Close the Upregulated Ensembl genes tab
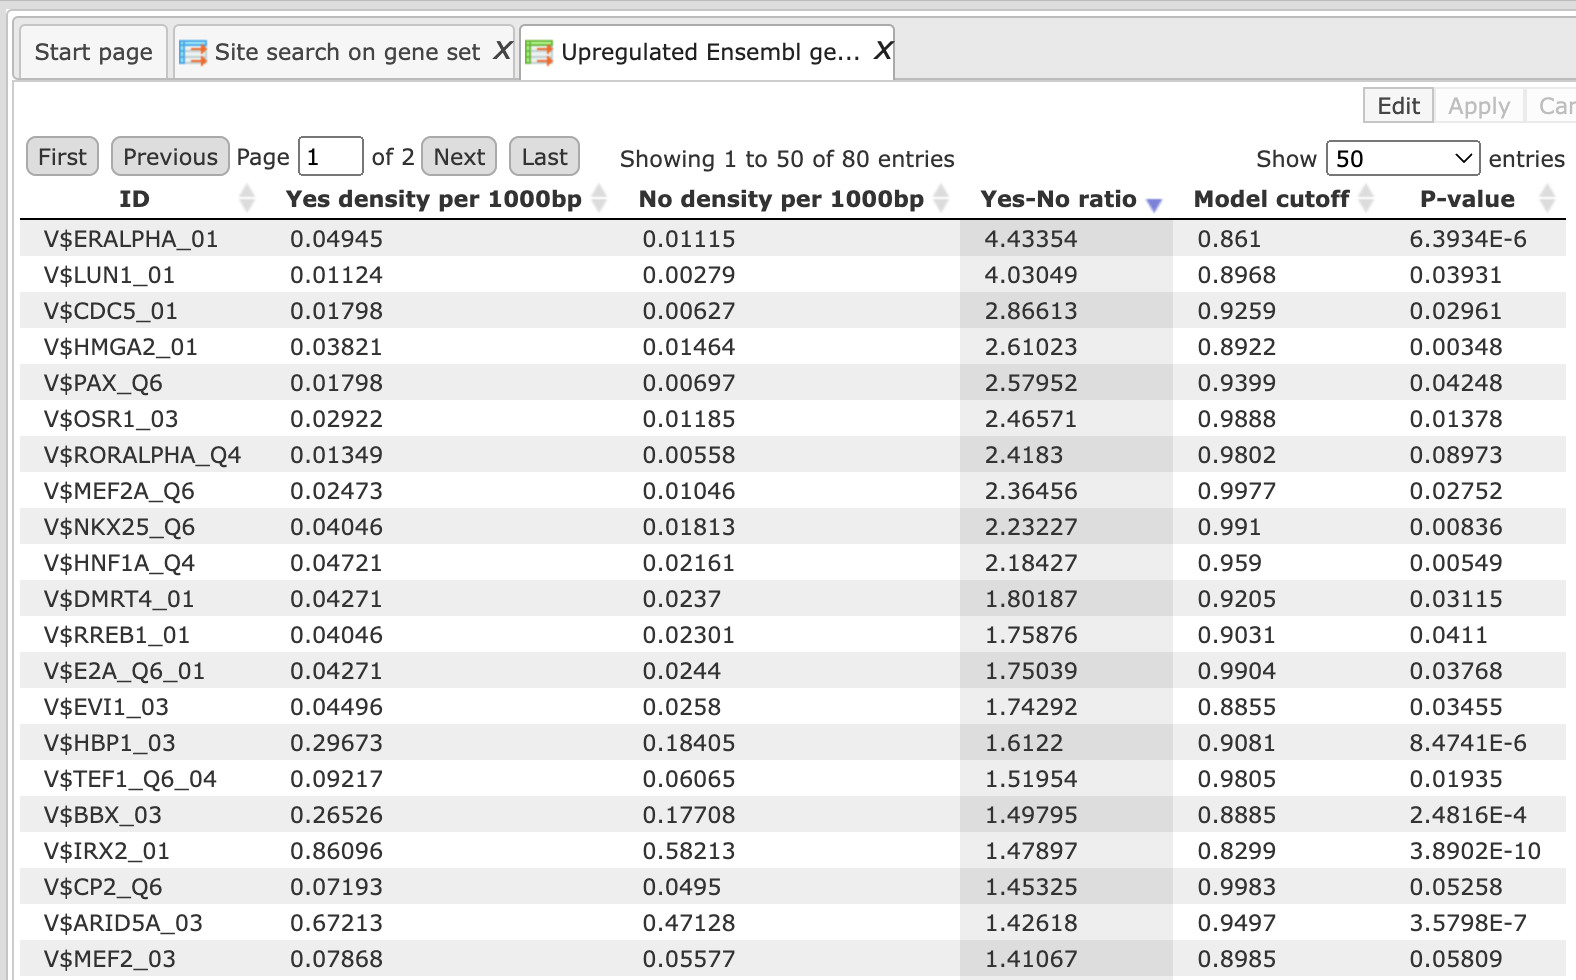Screen dimensions: 1576x980 point(882,51)
